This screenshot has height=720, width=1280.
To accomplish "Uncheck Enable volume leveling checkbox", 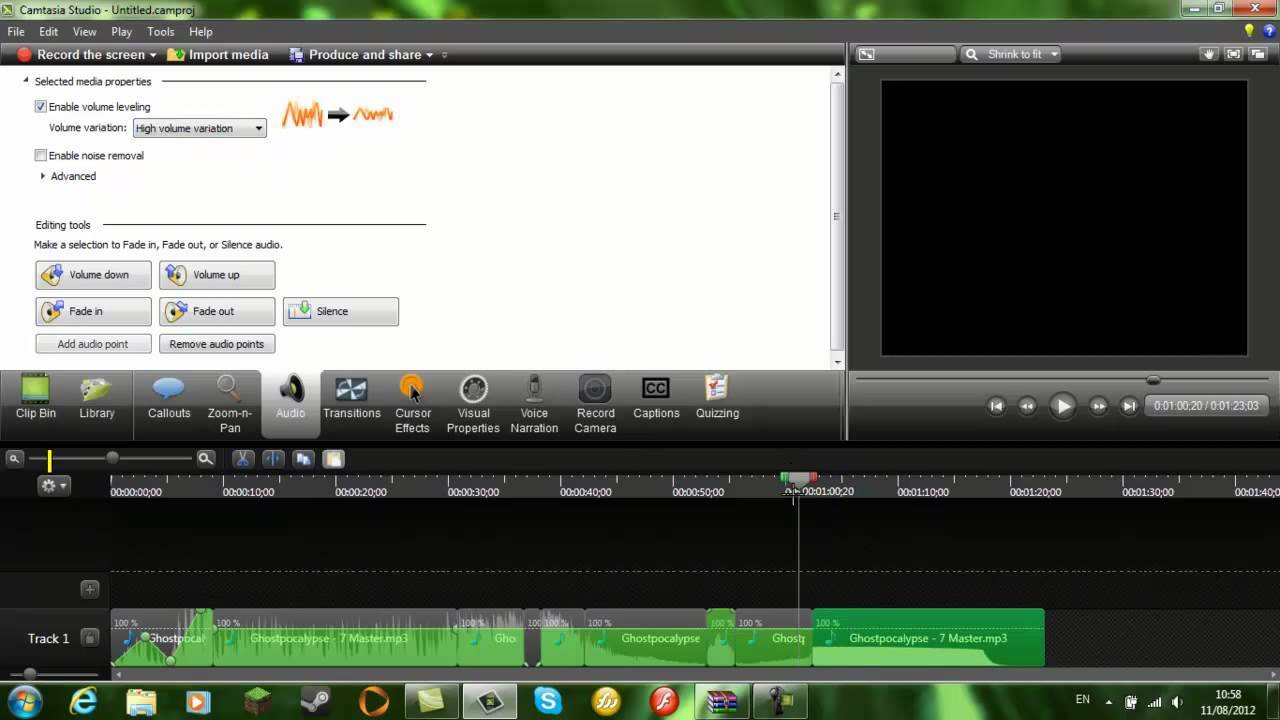I will point(41,107).
